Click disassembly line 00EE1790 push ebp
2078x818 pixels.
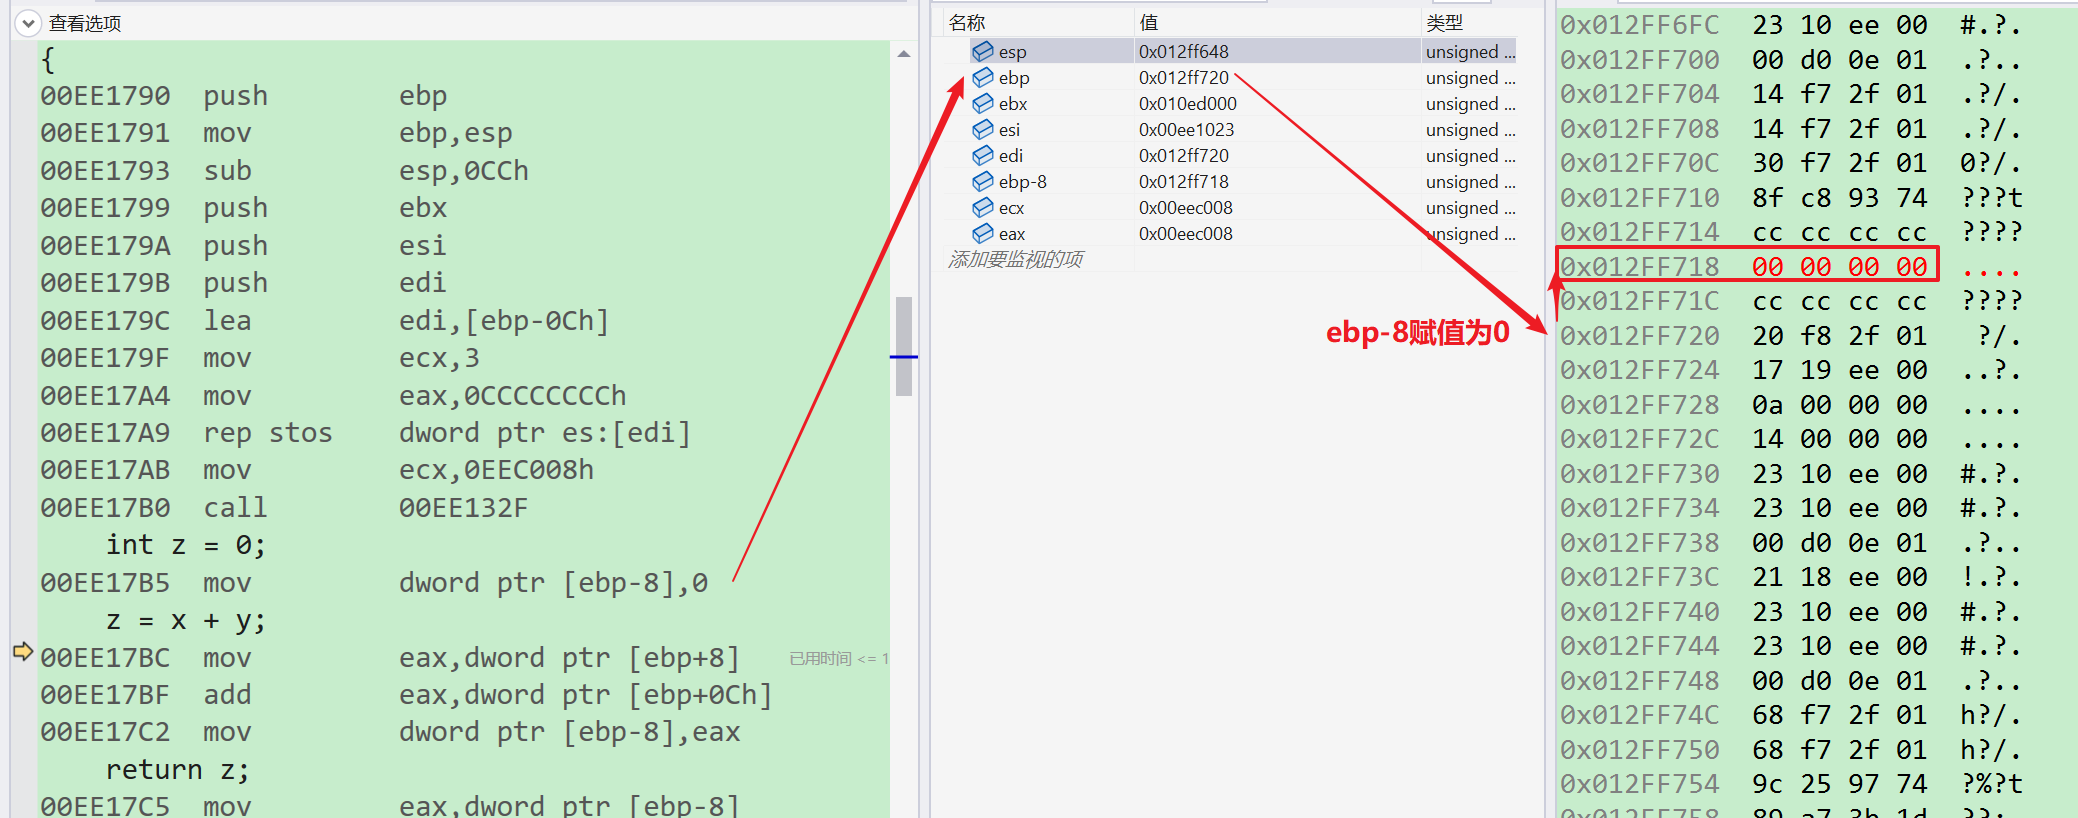[x=244, y=96]
